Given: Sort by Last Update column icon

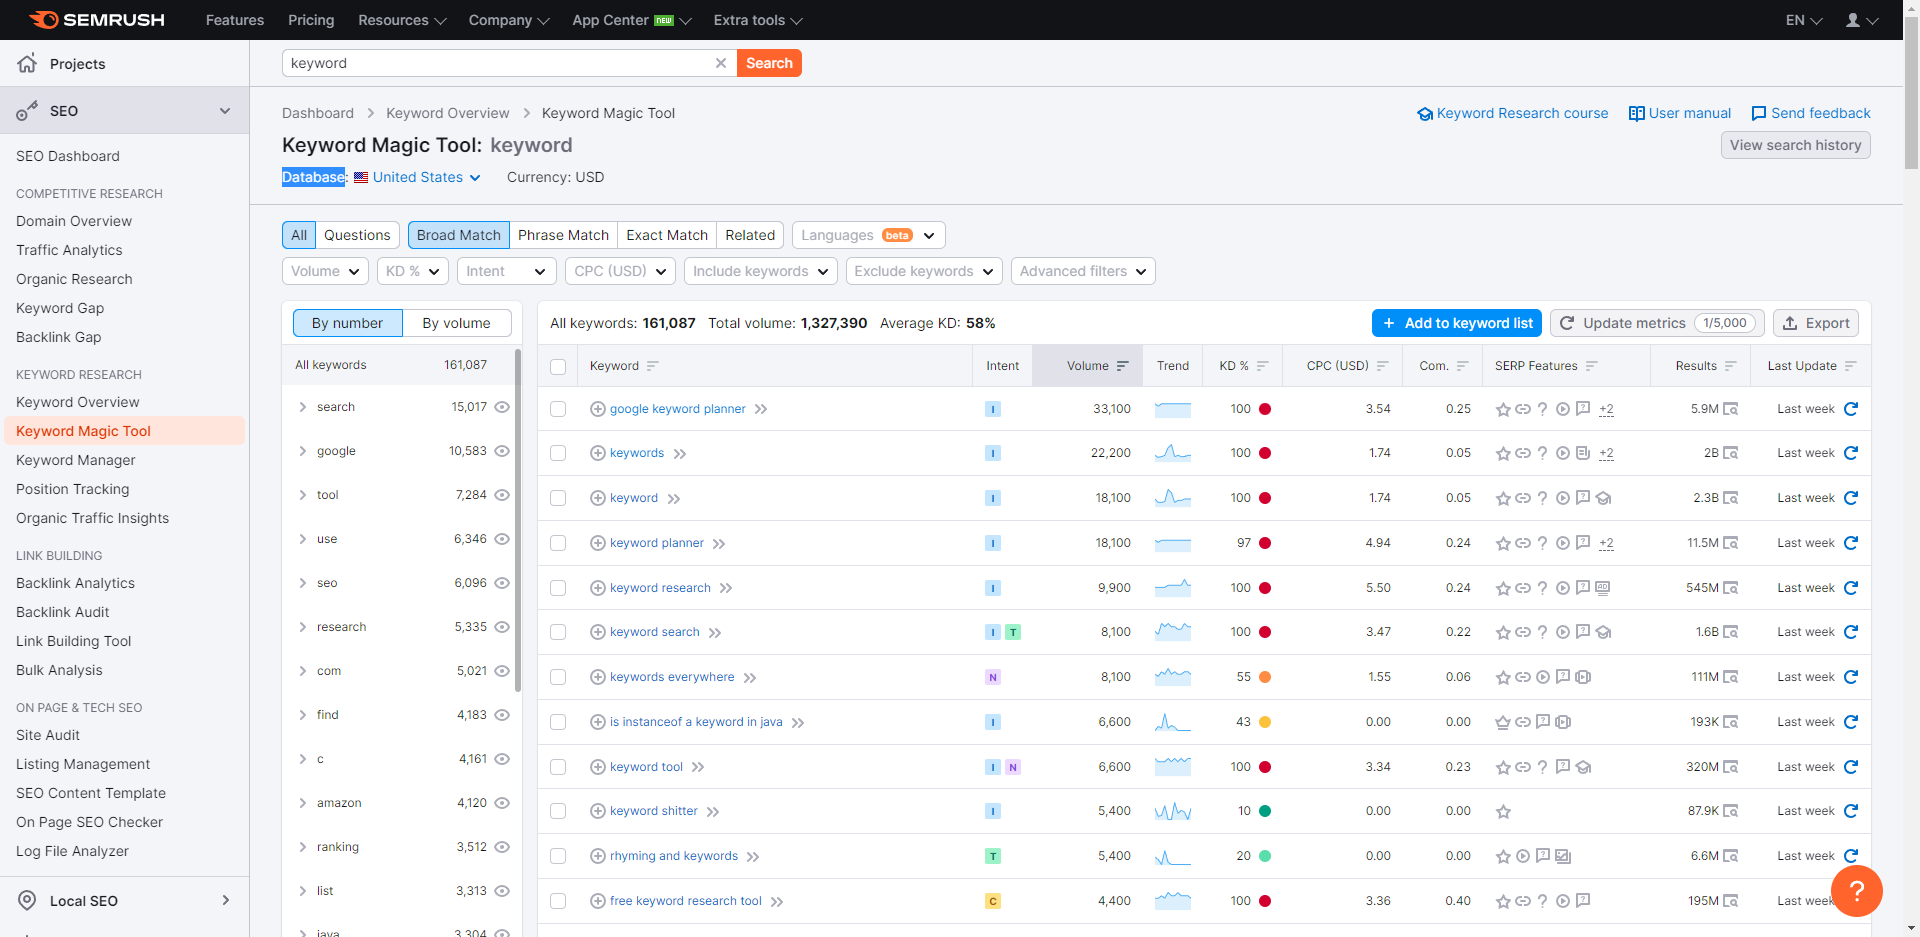Looking at the screenshot, I should pyautogui.click(x=1850, y=366).
